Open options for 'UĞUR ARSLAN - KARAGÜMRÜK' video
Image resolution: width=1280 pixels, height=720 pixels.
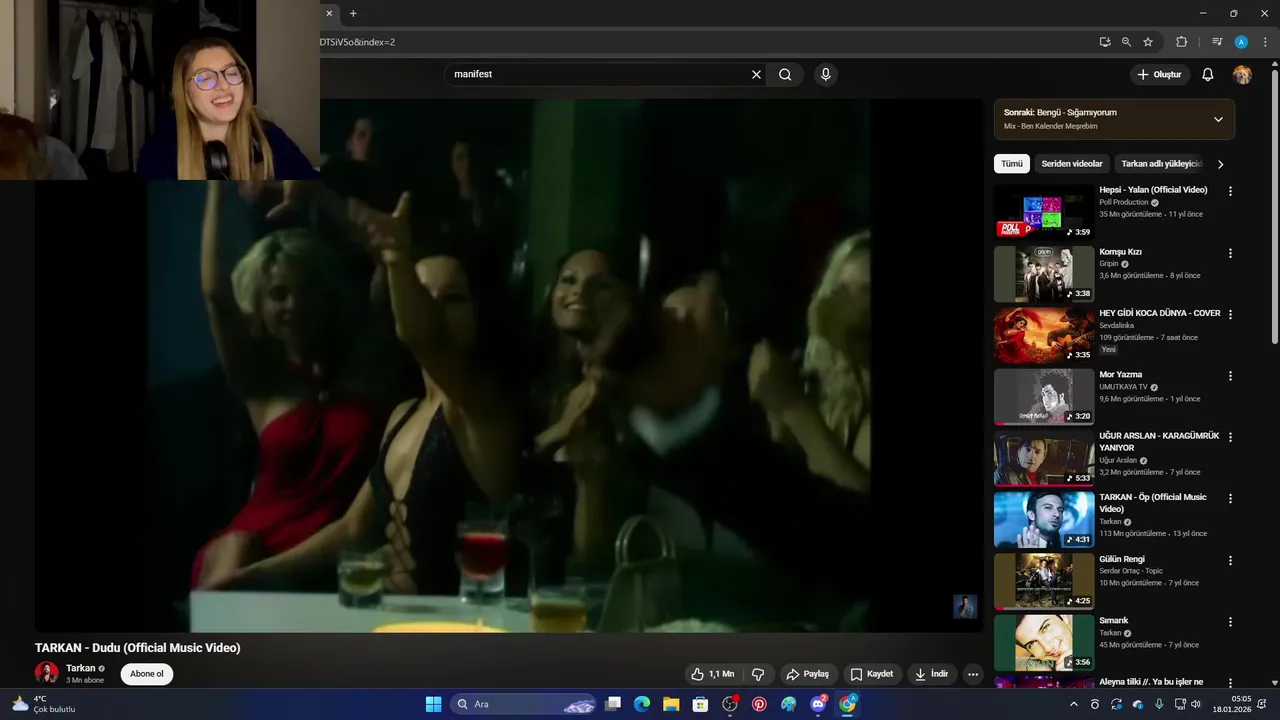1230,437
